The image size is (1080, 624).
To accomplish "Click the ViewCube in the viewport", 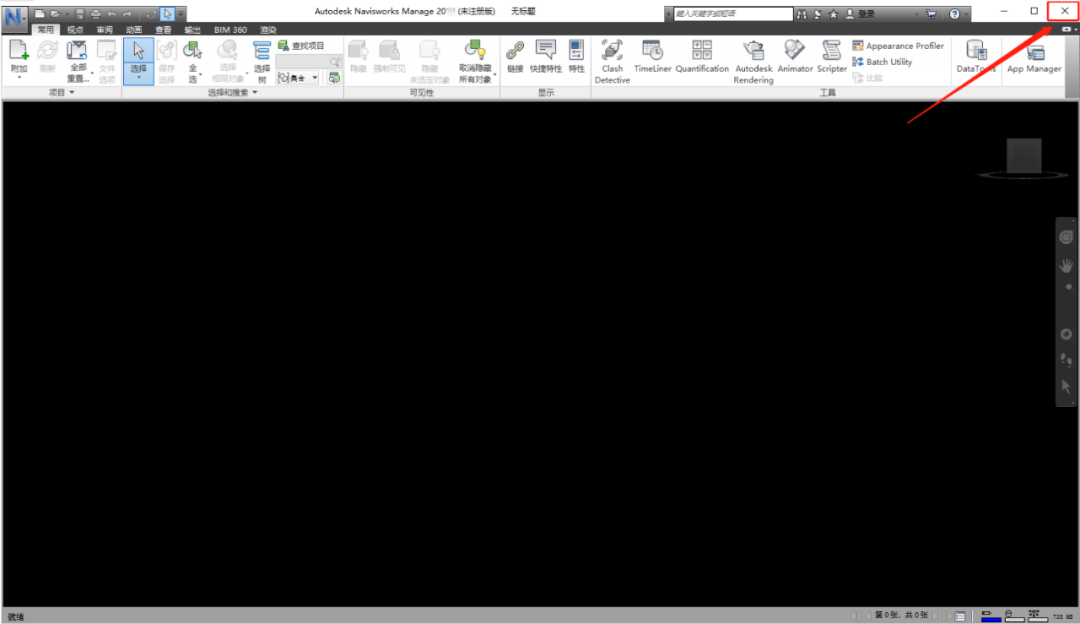I will (1024, 156).
